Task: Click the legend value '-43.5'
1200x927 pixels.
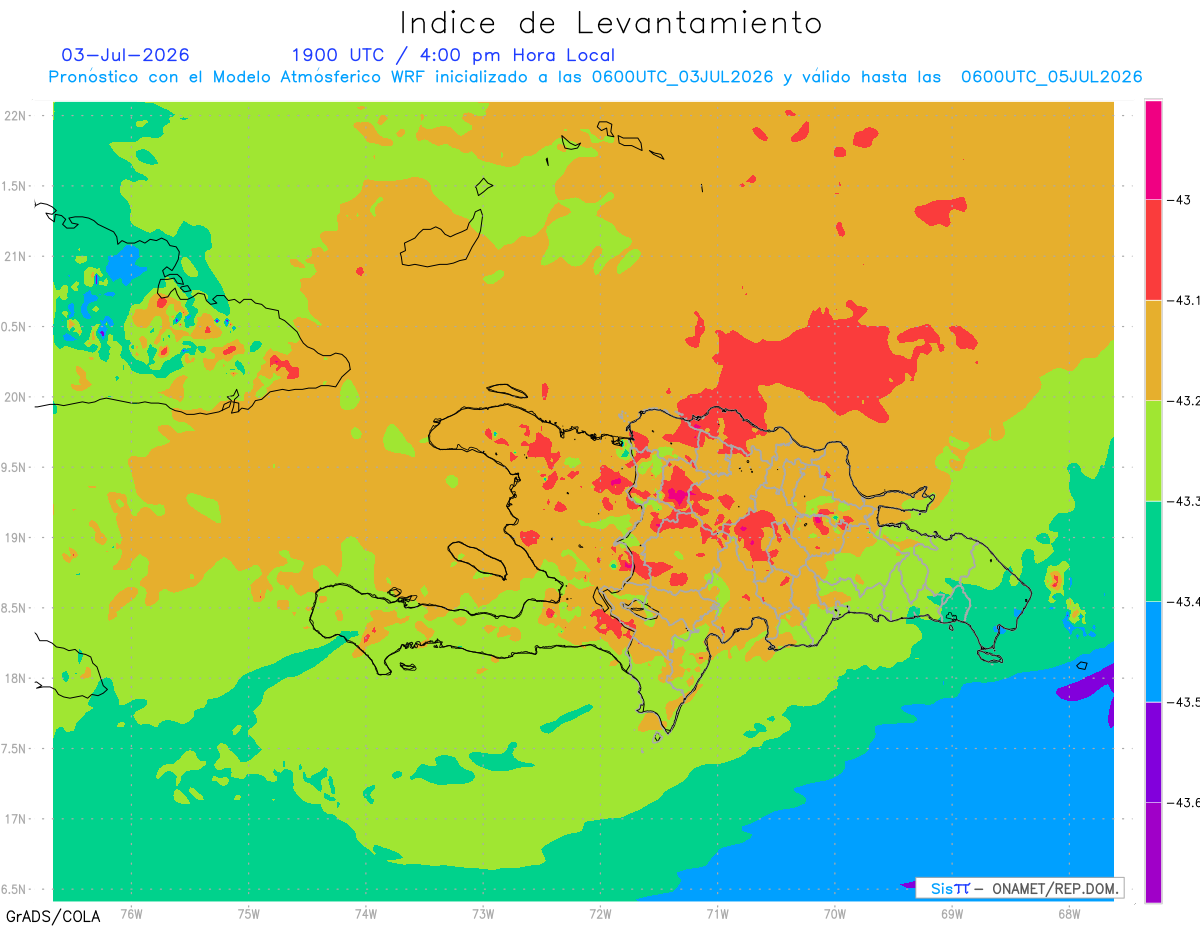Action: 1185,702
